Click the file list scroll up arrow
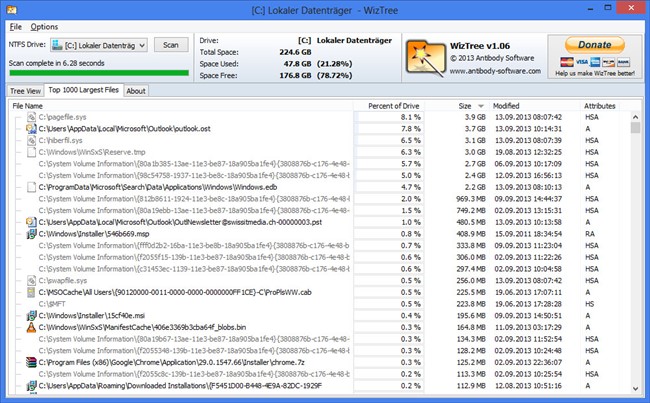Screen dimensions: 650x403 click(x=635, y=117)
